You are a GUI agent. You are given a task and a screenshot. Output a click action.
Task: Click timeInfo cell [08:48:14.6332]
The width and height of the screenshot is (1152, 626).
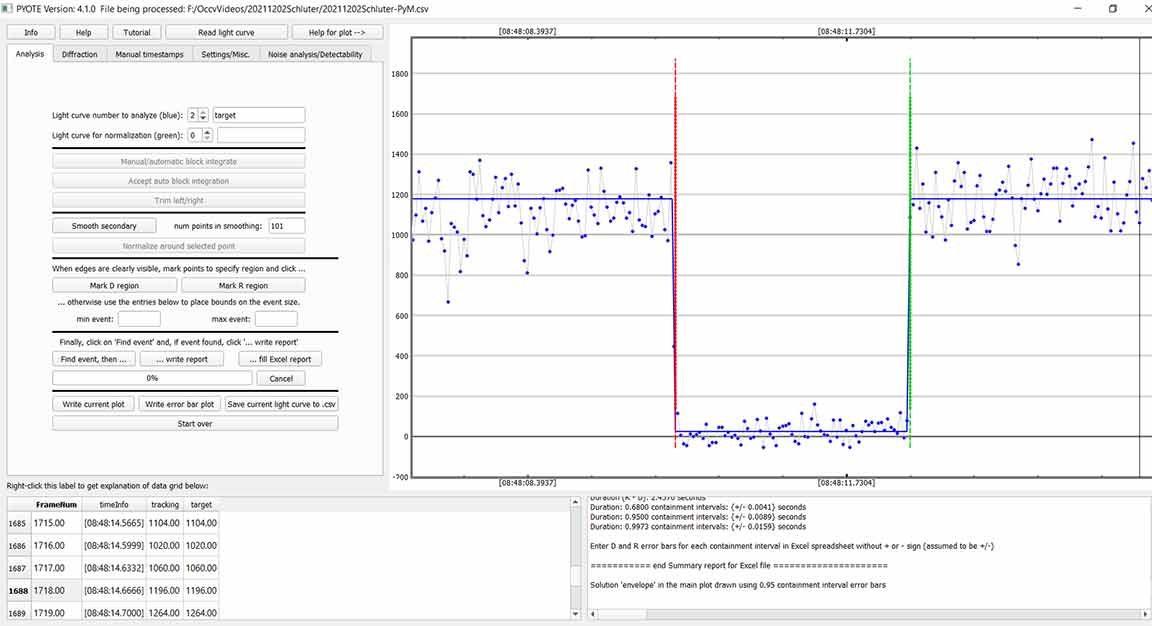click(114, 568)
